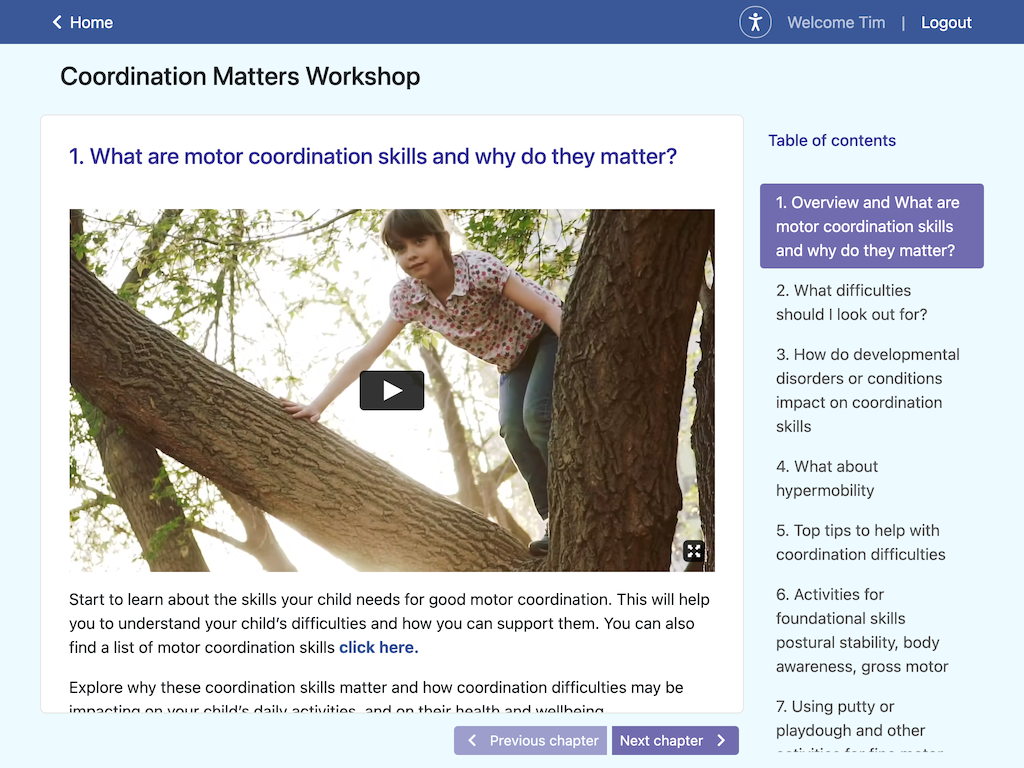Play the tree climbing video

(392, 391)
